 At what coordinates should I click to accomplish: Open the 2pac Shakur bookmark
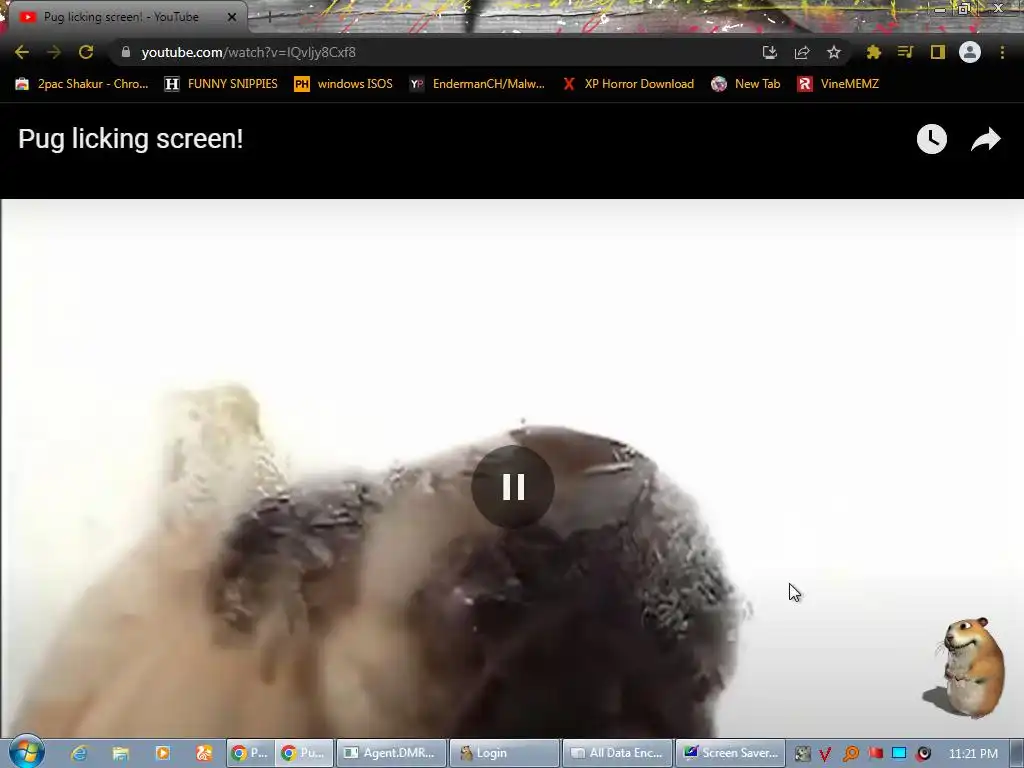(x=82, y=84)
